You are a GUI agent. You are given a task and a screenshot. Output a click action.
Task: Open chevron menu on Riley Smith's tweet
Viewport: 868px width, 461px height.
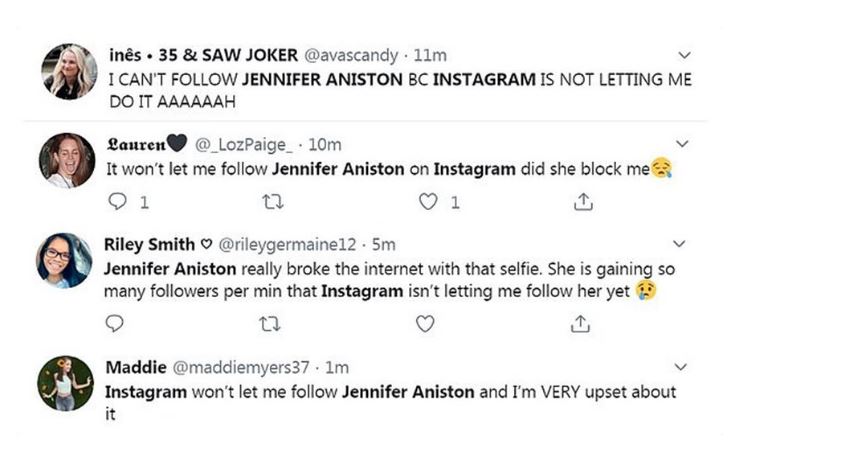(x=680, y=244)
